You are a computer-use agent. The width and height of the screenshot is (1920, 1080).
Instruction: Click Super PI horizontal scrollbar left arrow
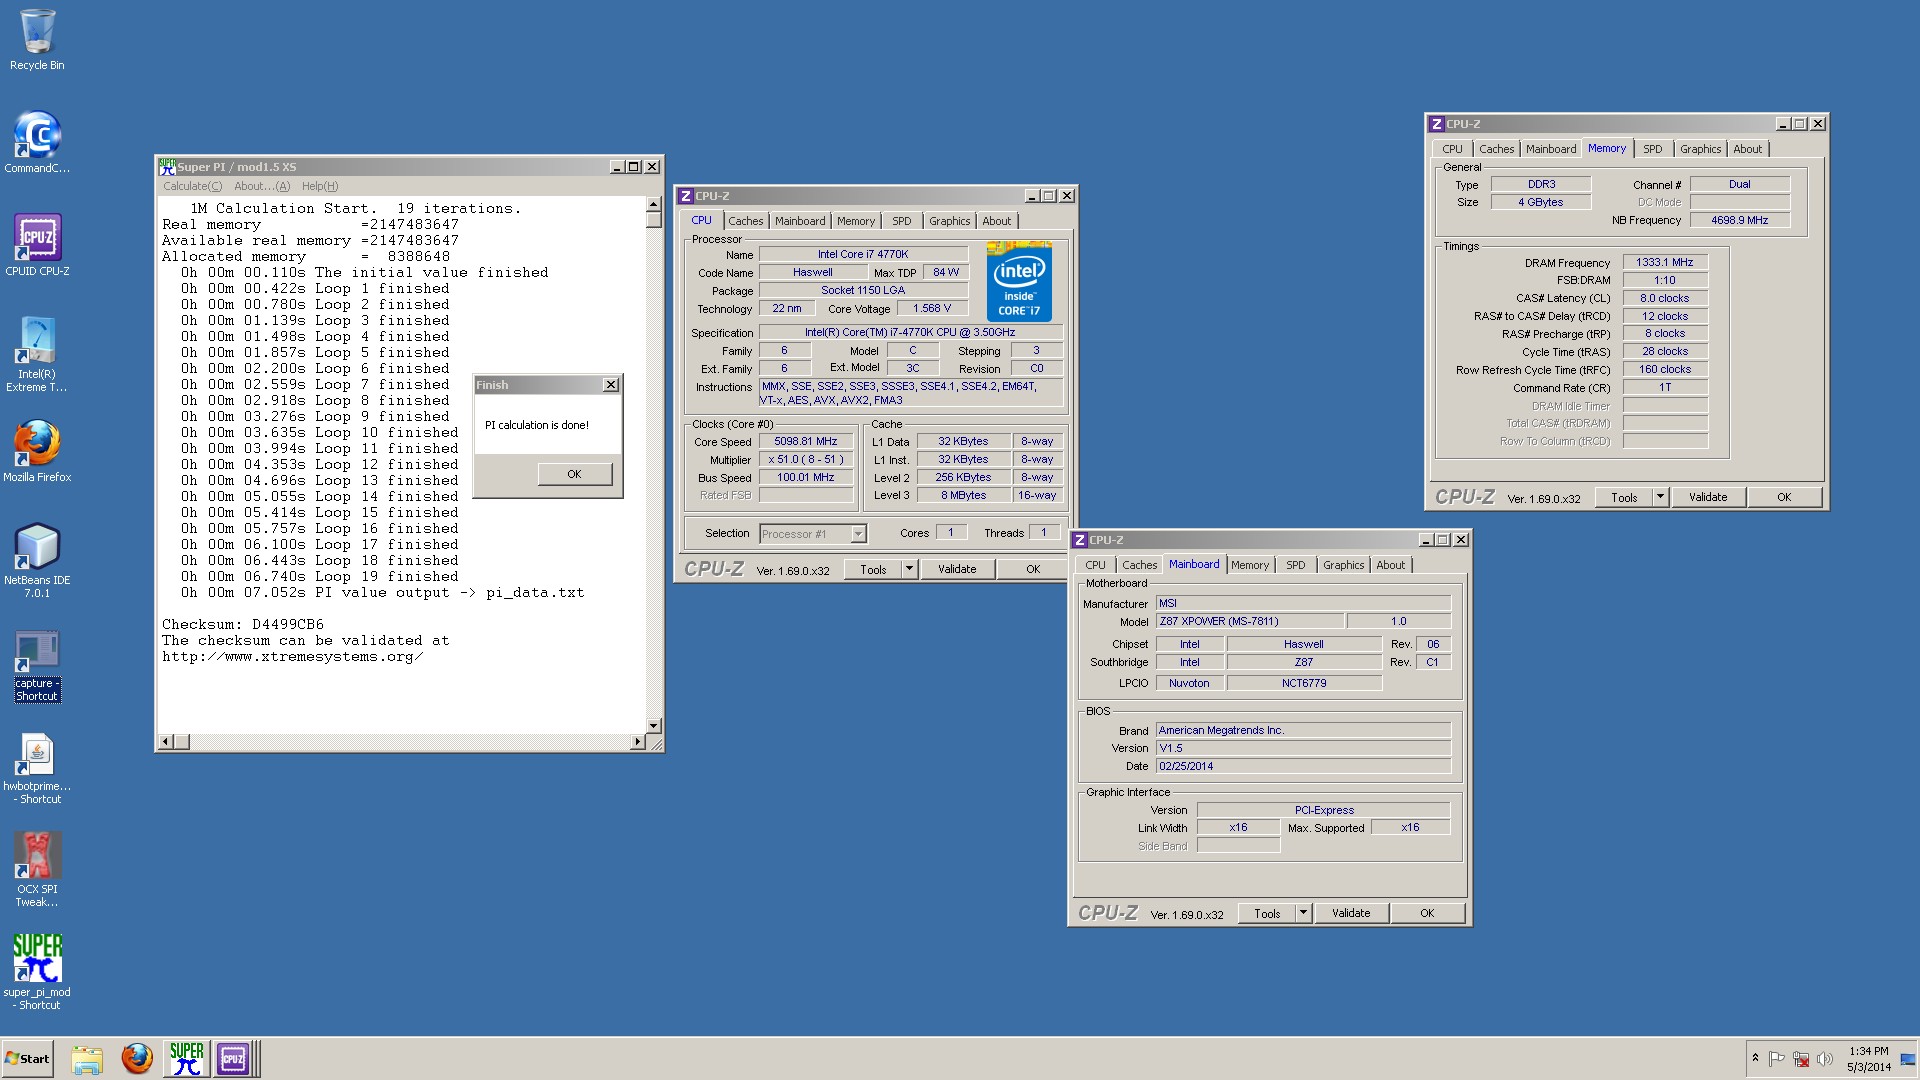167,742
